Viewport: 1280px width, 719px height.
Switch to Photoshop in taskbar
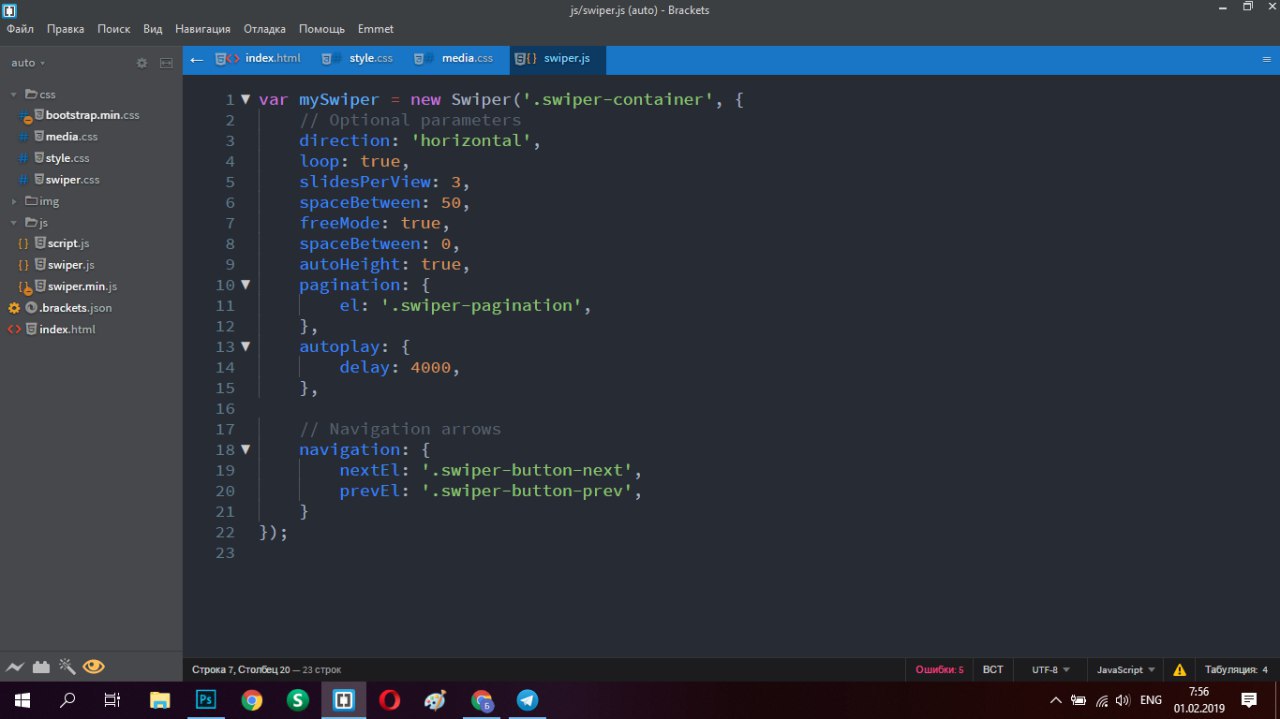tap(206, 699)
